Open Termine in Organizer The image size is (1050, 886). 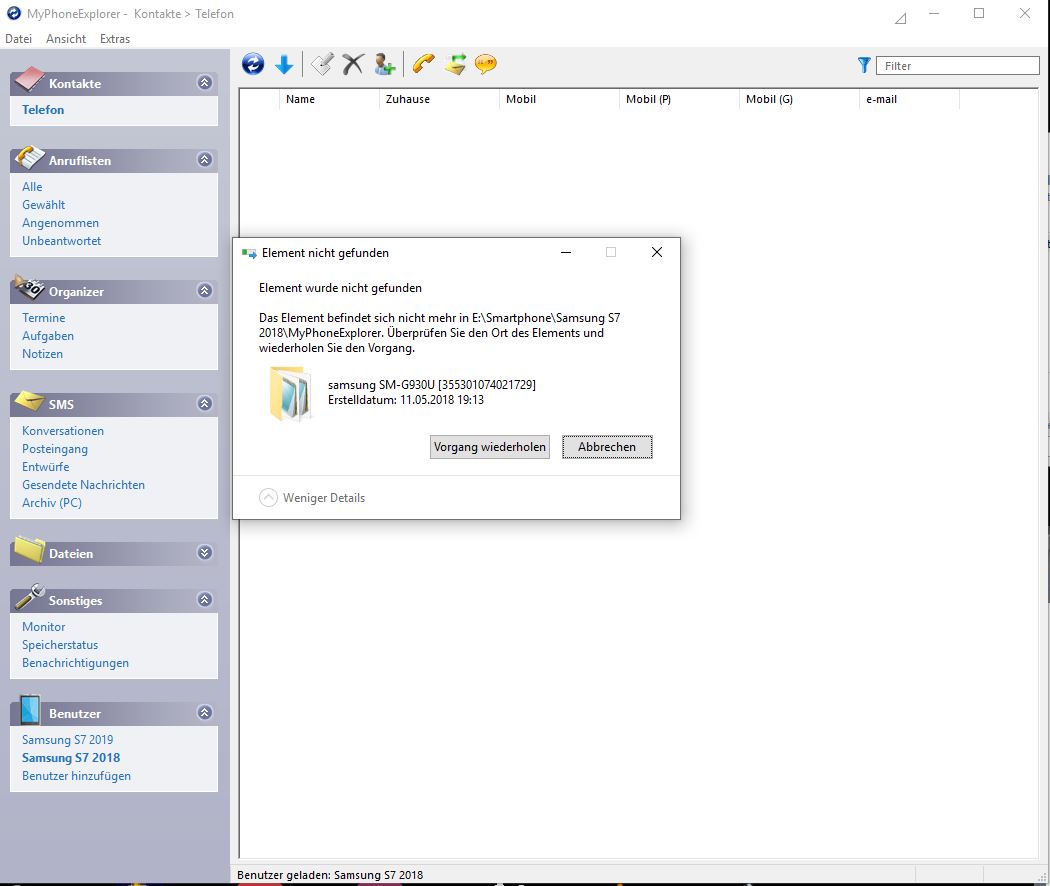click(44, 318)
